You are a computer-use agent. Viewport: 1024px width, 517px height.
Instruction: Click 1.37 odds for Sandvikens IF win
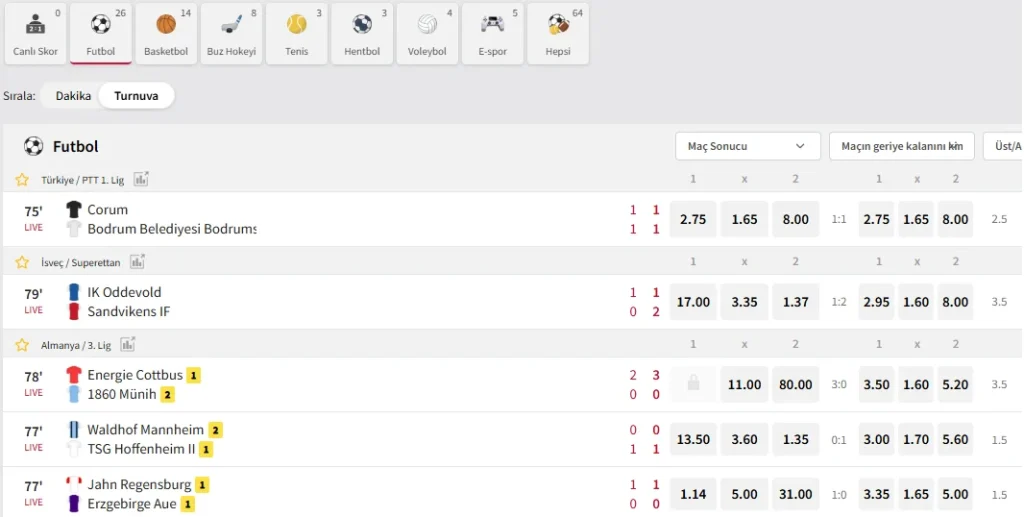point(795,302)
